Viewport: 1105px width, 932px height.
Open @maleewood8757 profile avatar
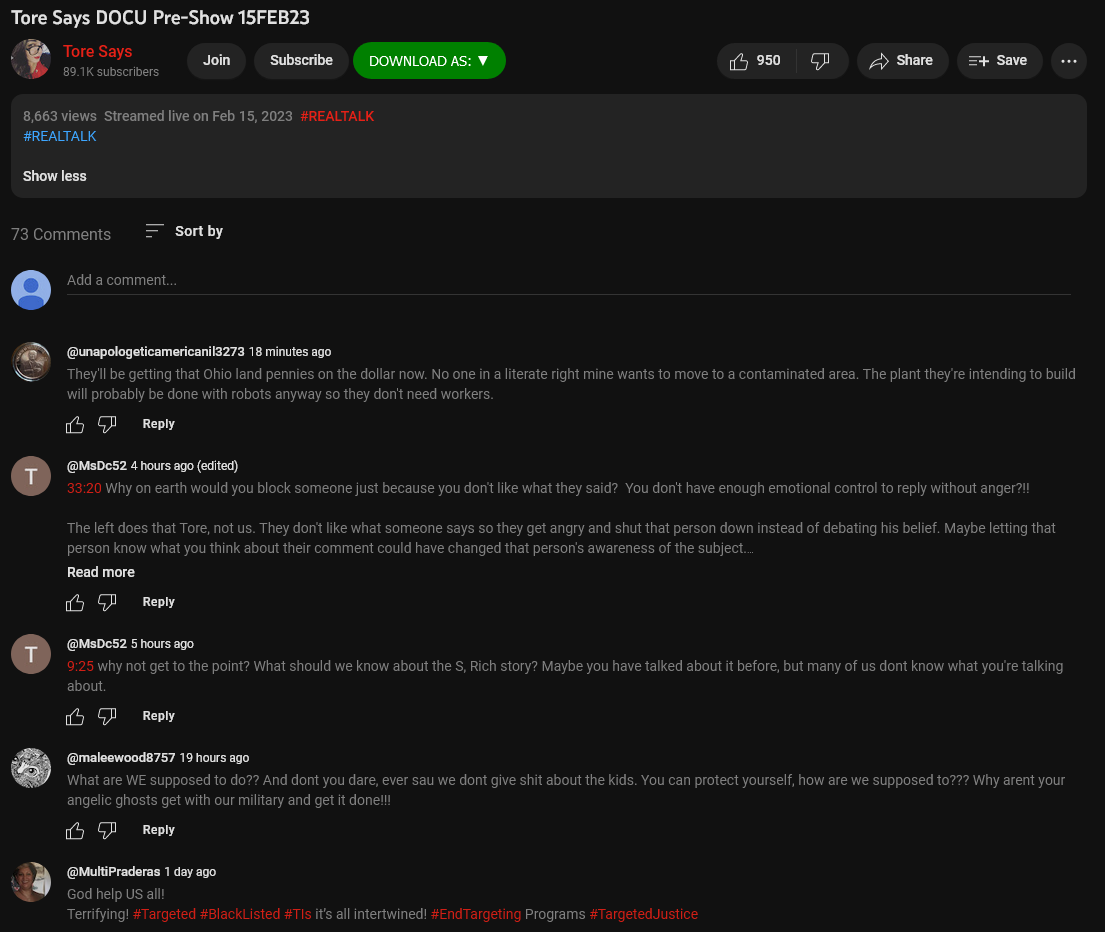pos(31,768)
